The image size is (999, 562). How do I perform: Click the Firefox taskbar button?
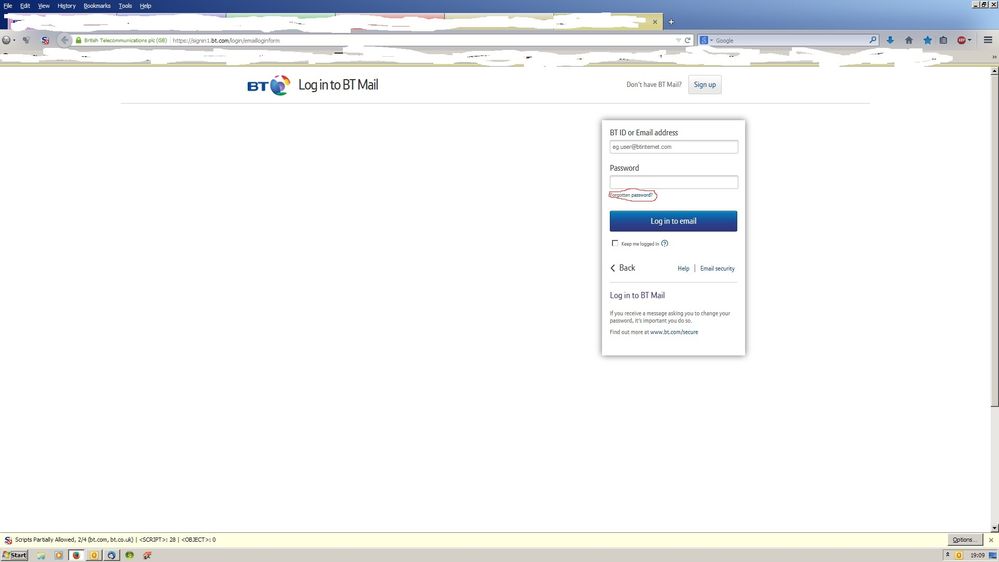pyautogui.click(x=76, y=555)
